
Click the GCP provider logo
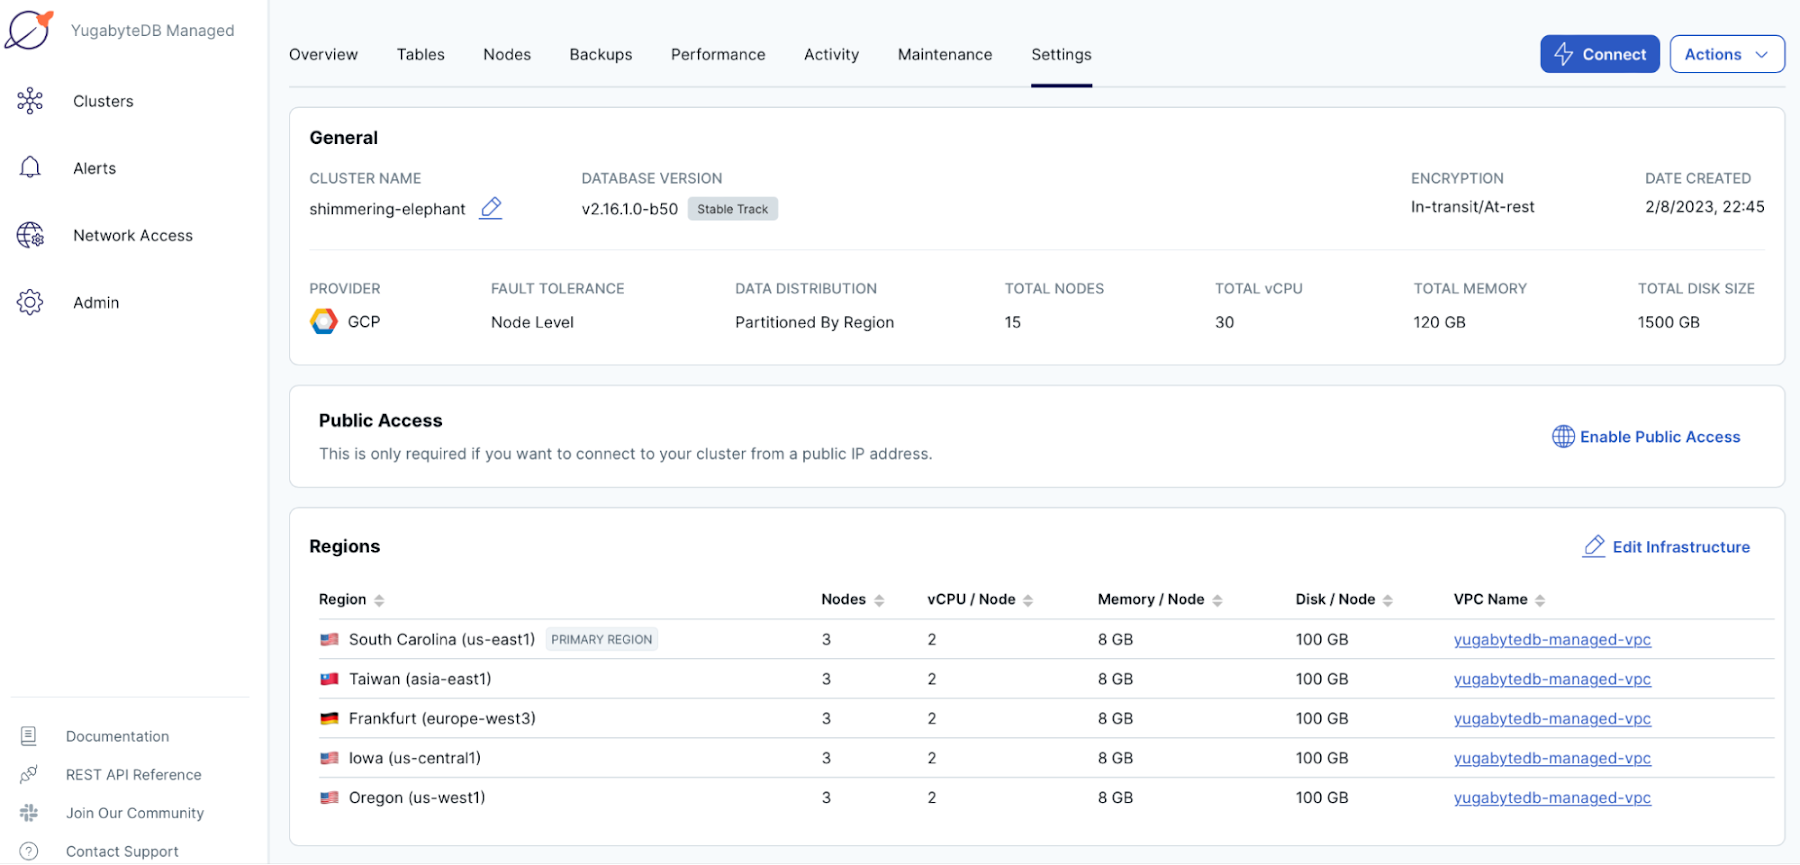click(324, 321)
